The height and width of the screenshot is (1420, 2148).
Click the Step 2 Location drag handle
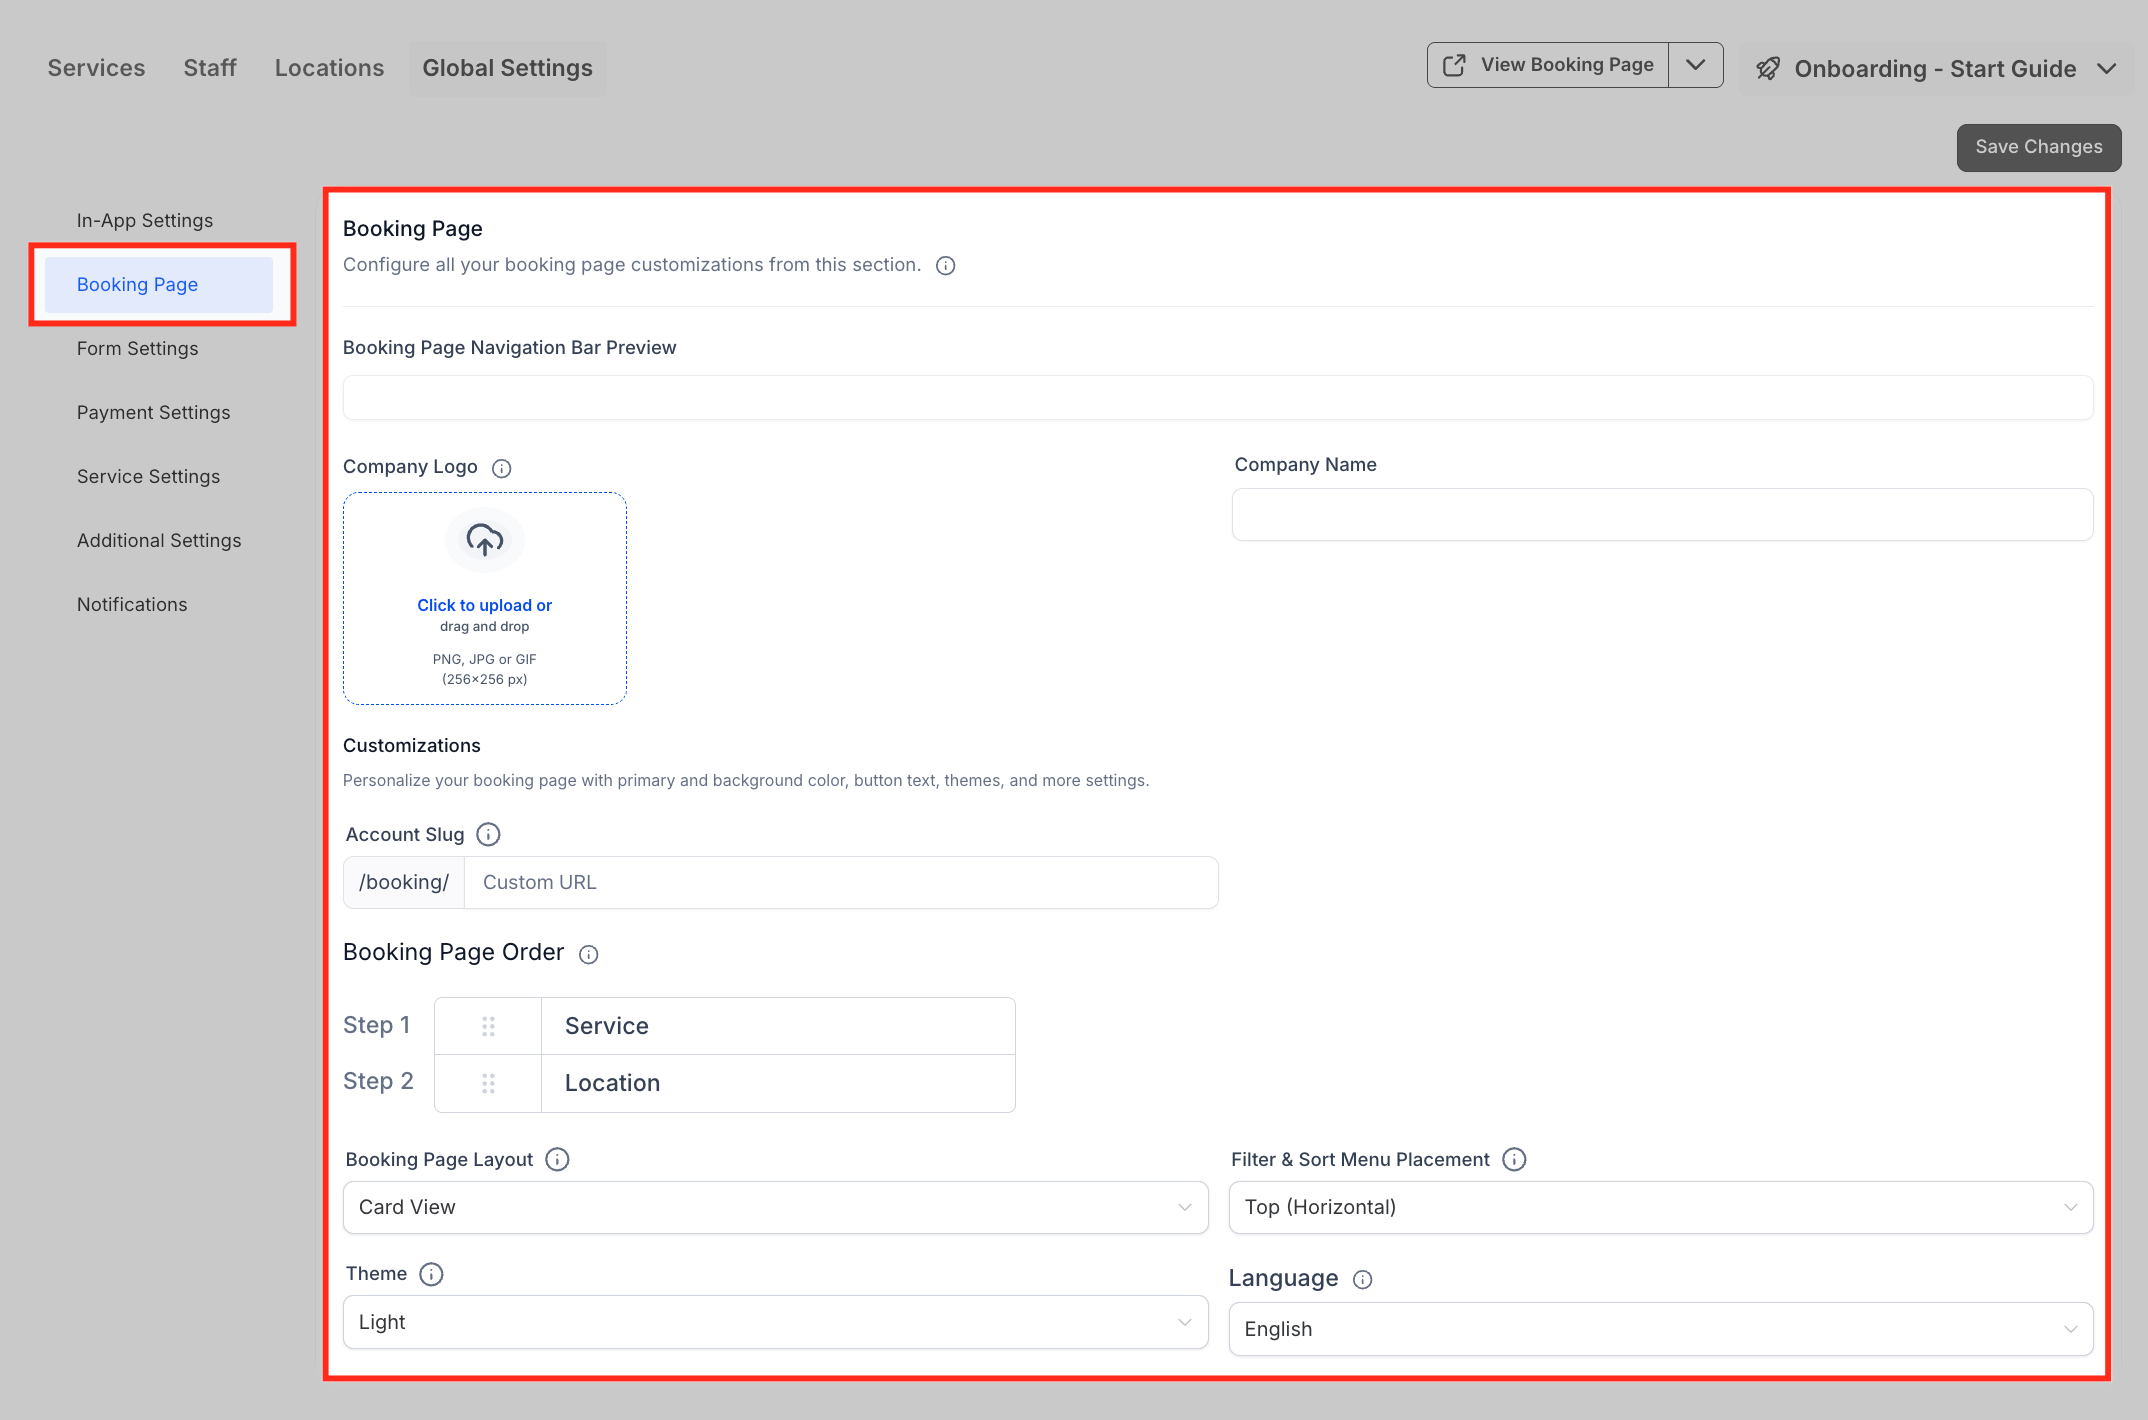coord(488,1083)
